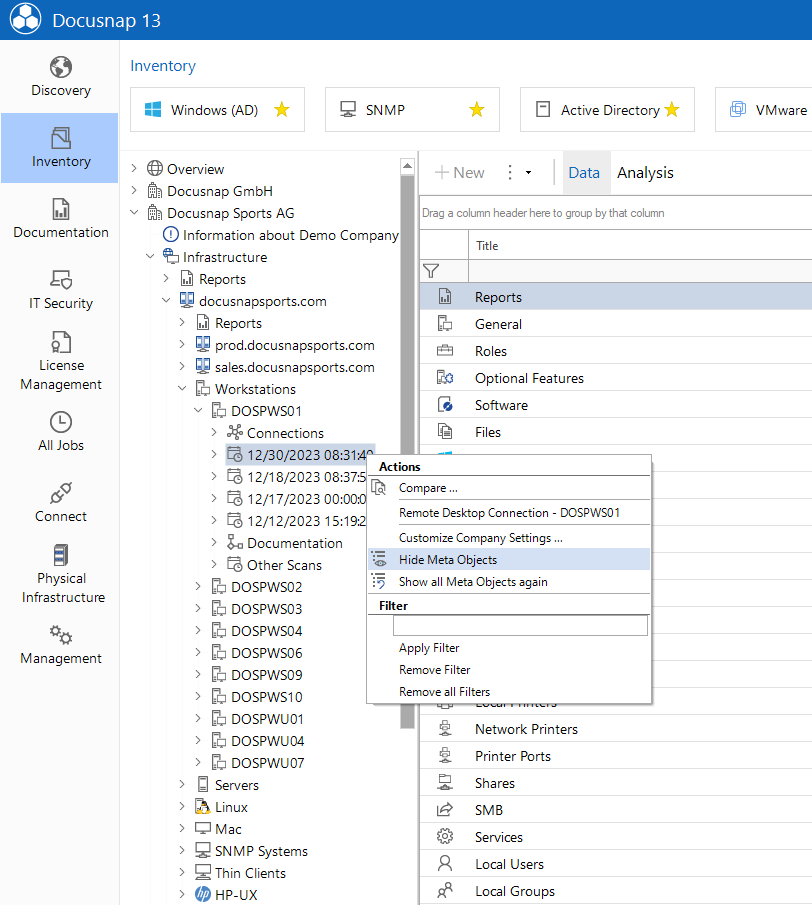812x905 pixels.
Task: Click the Shares row
Action: [x=616, y=783]
